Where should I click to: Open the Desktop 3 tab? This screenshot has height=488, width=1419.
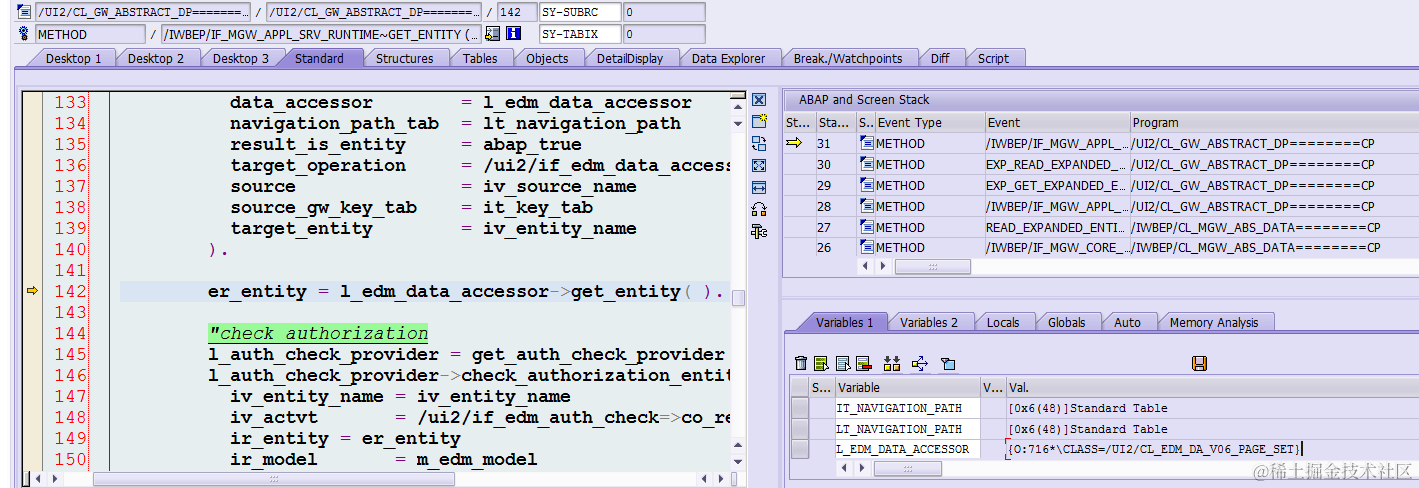[240, 58]
